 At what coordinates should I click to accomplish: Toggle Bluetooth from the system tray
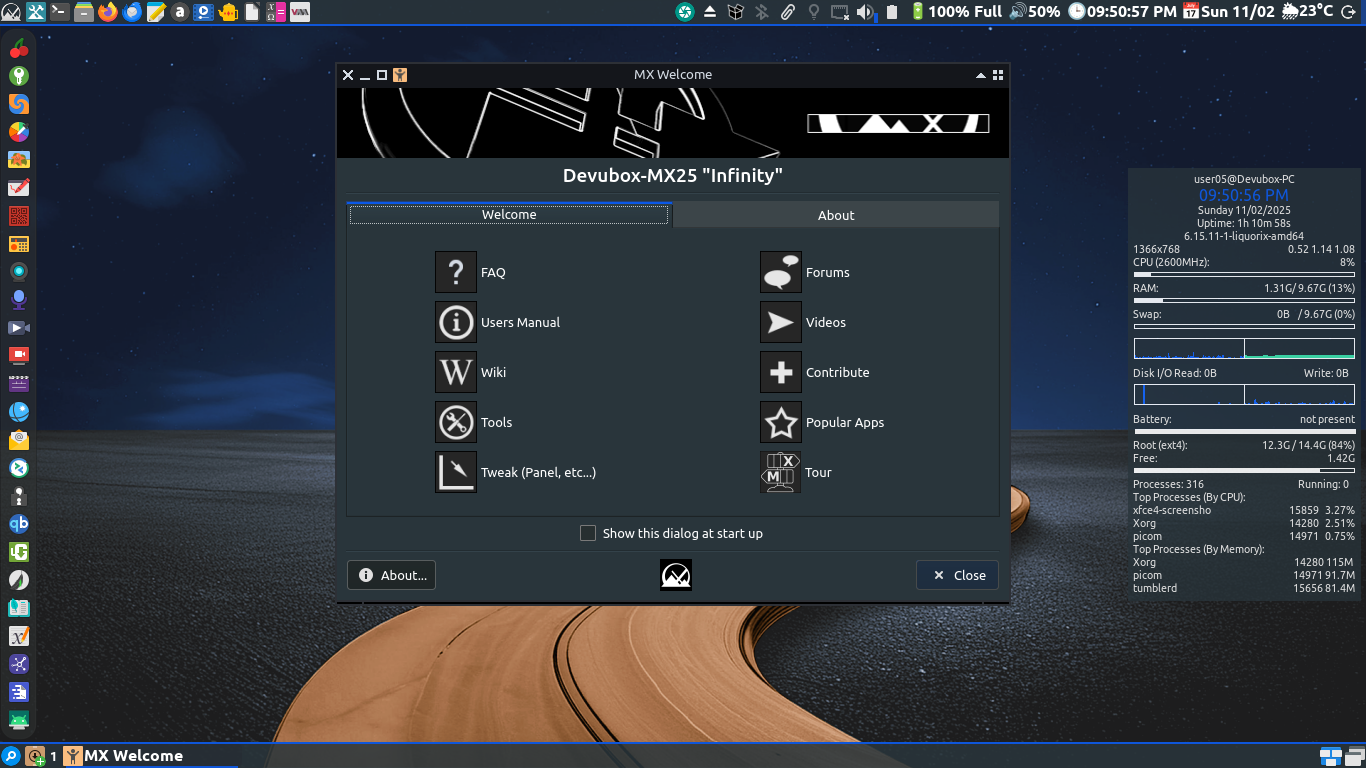tap(759, 12)
